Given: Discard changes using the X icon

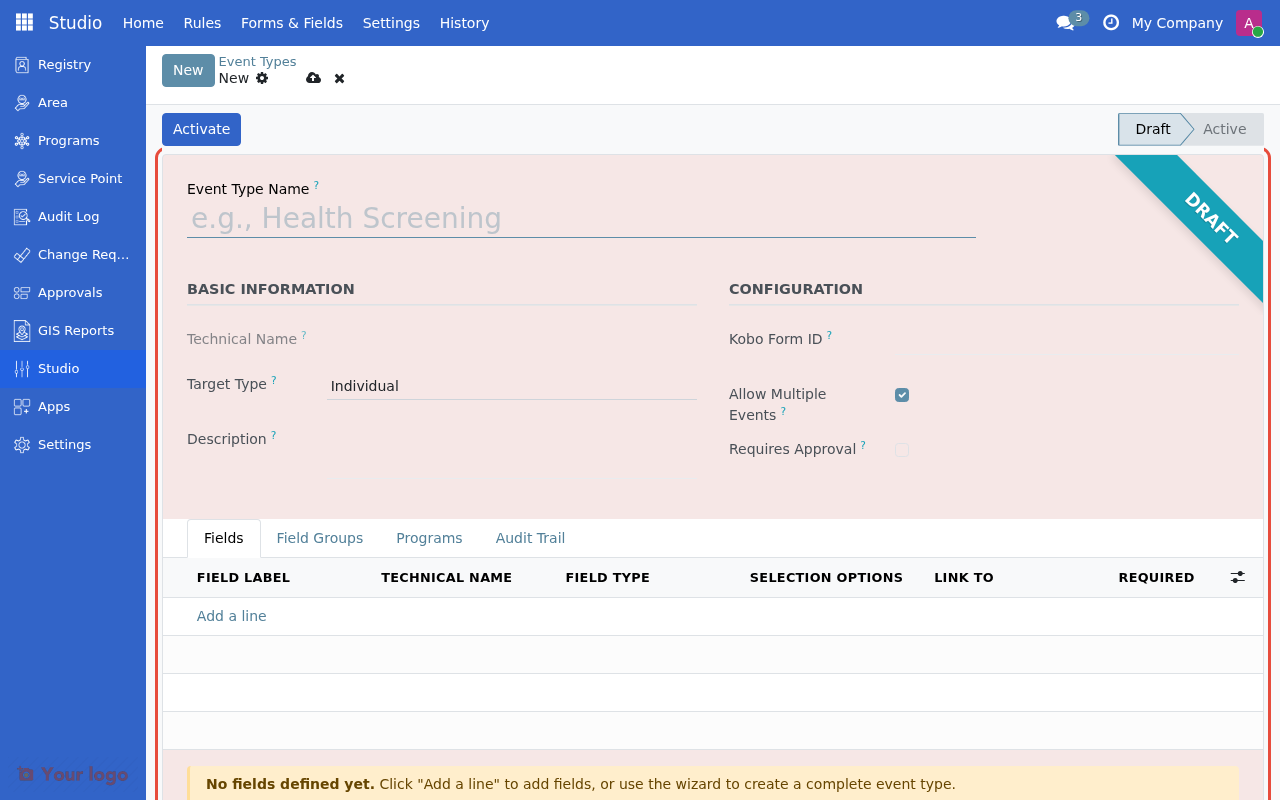Looking at the screenshot, I should point(339,78).
